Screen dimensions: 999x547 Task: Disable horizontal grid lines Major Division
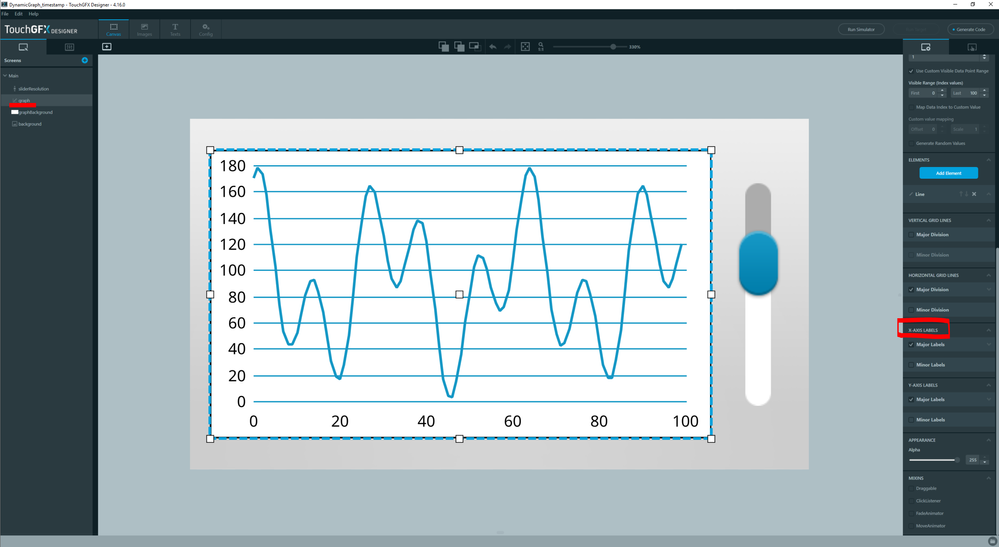pos(911,290)
